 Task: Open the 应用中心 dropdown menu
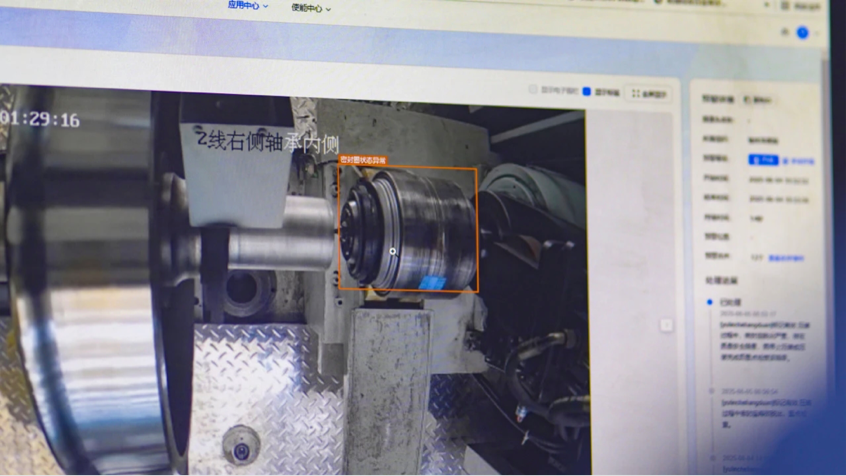click(x=246, y=6)
